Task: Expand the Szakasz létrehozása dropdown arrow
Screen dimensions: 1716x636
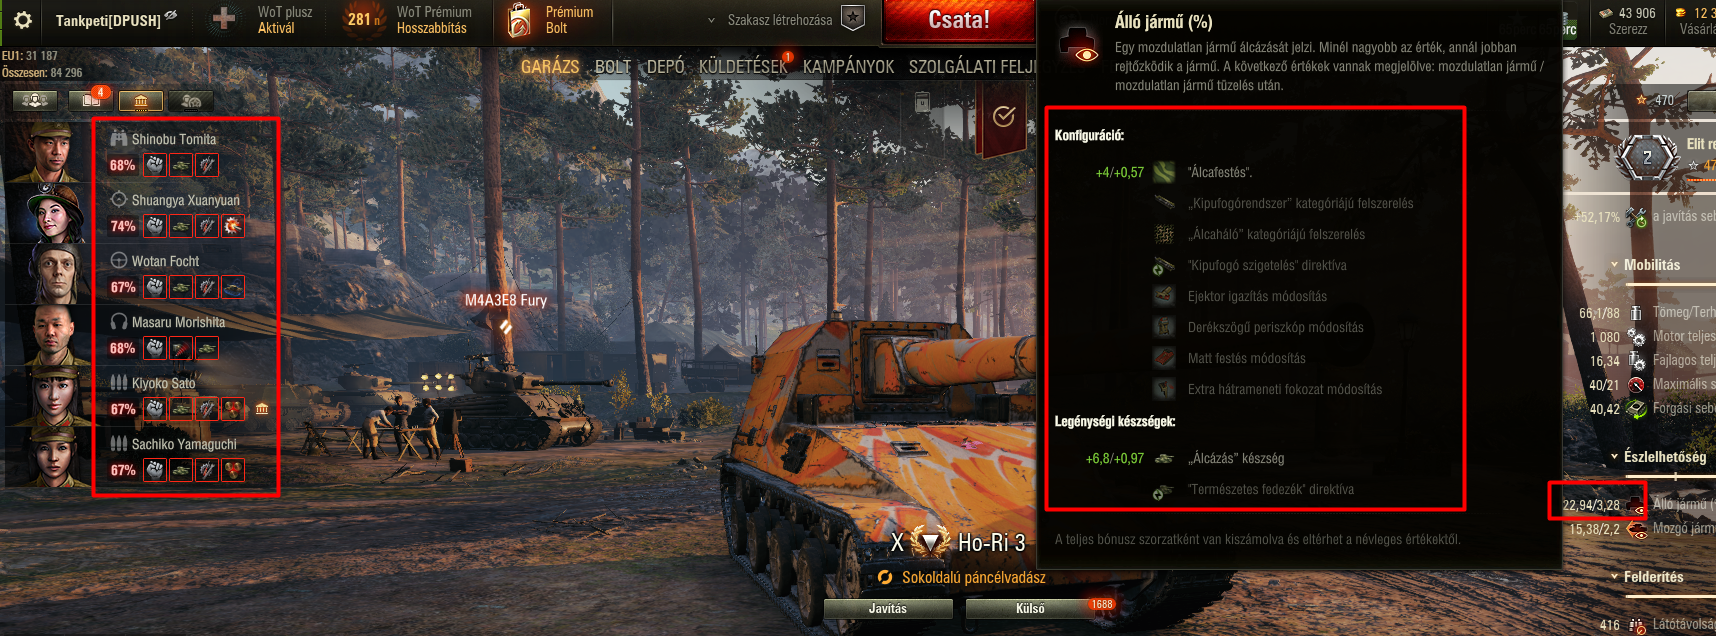Action: (x=711, y=20)
